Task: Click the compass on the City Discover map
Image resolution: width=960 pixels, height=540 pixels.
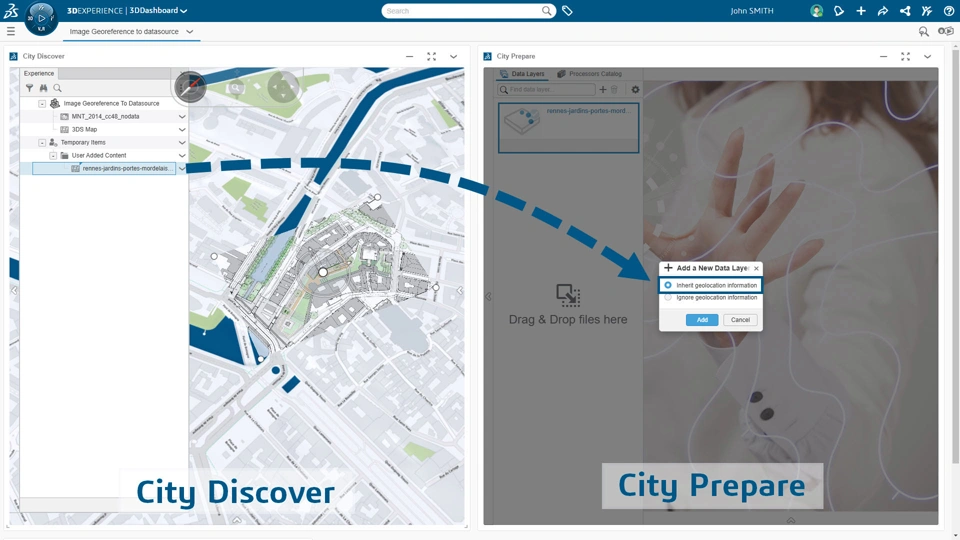Action: [190, 87]
